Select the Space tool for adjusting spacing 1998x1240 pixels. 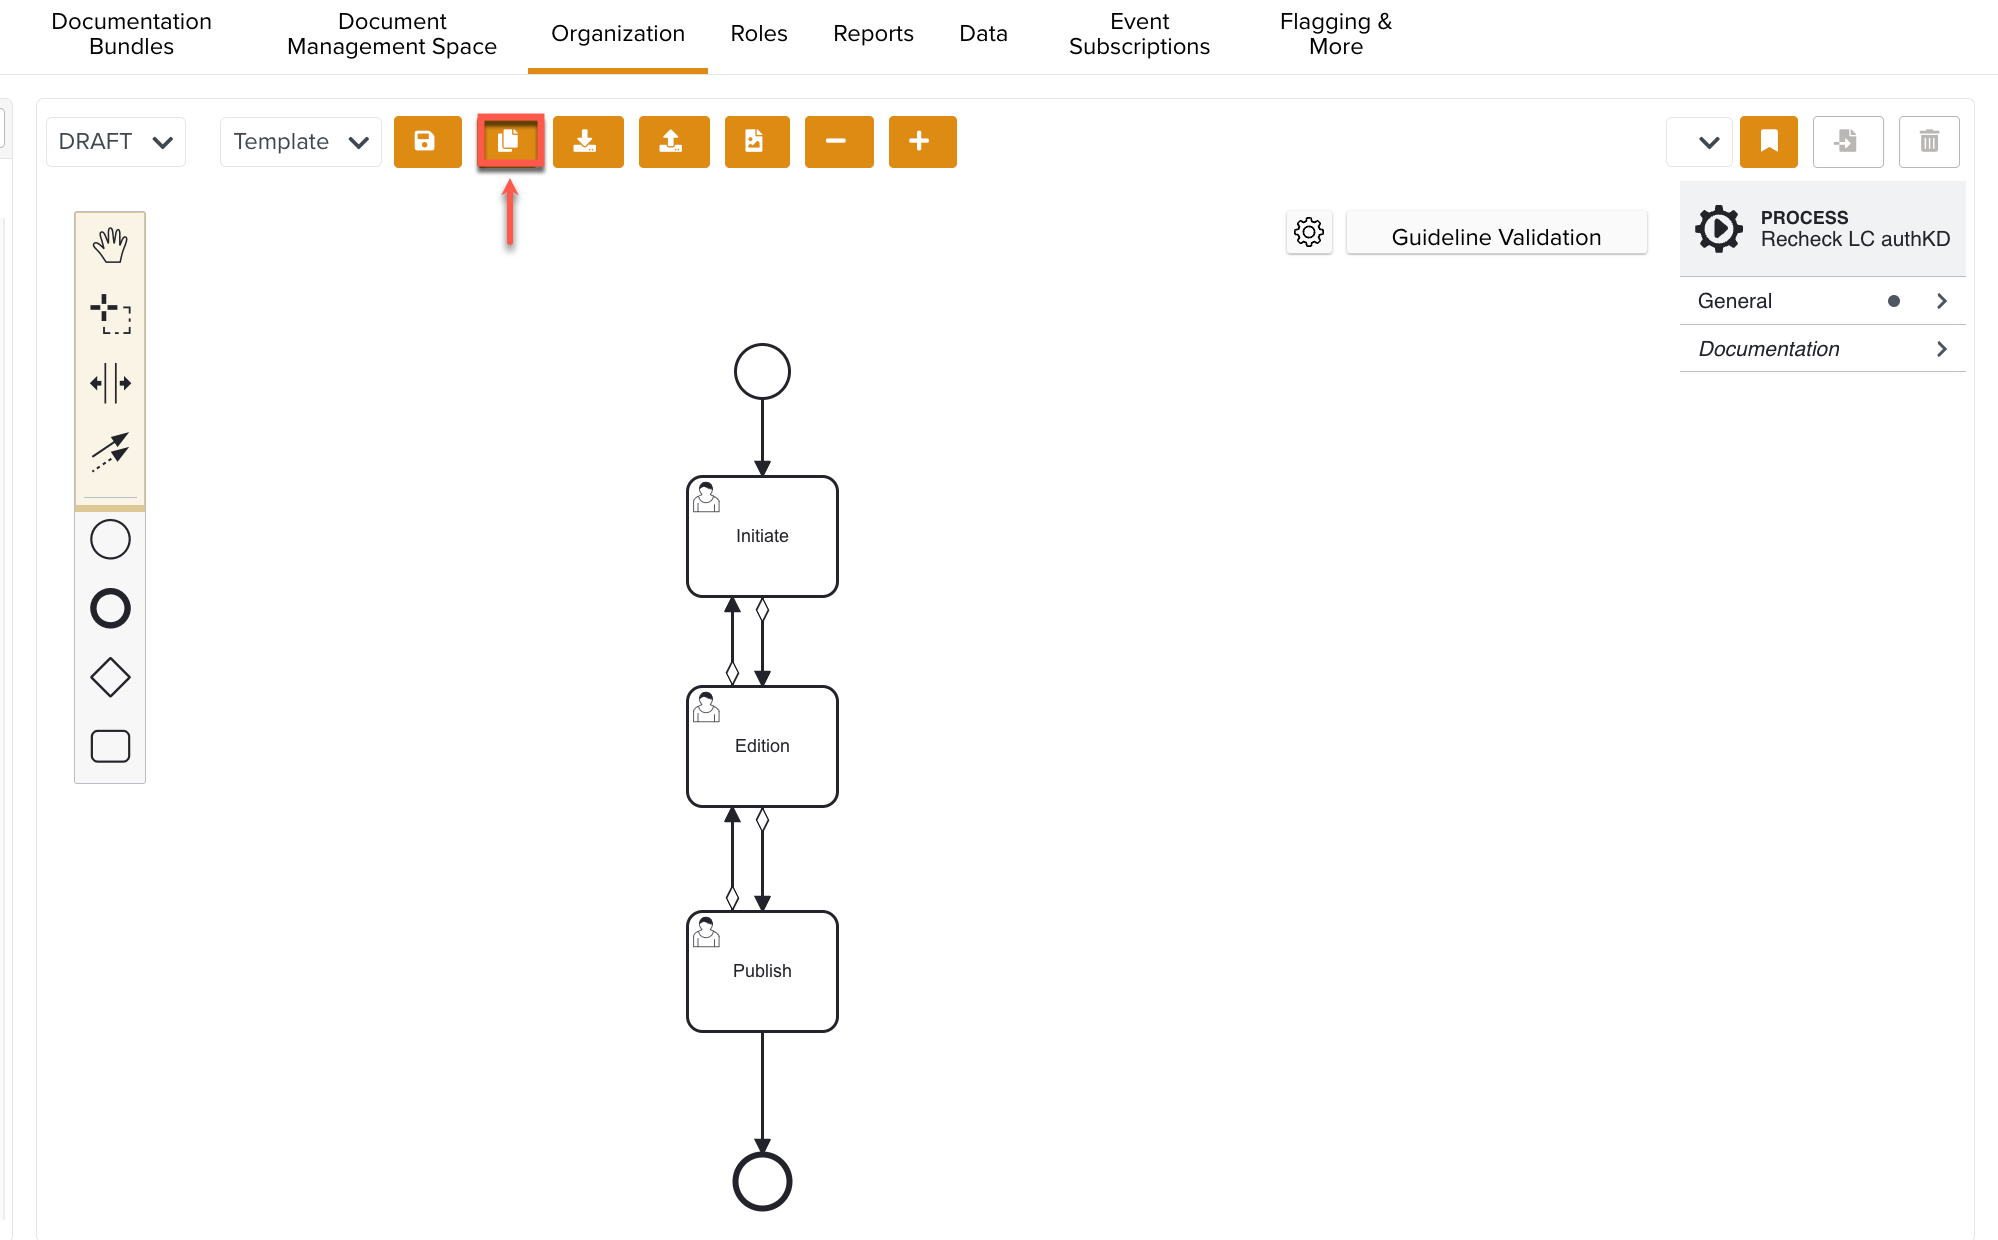point(110,382)
